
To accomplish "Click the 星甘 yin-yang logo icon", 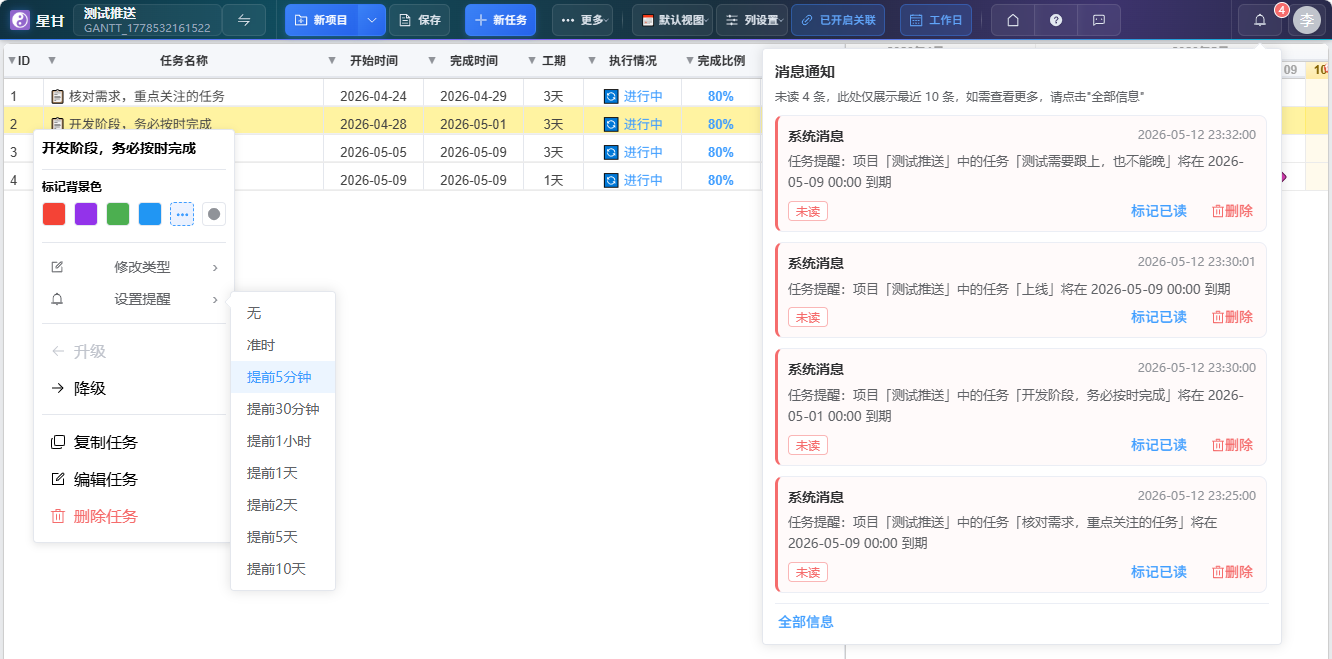I will (x=20, y=20).
